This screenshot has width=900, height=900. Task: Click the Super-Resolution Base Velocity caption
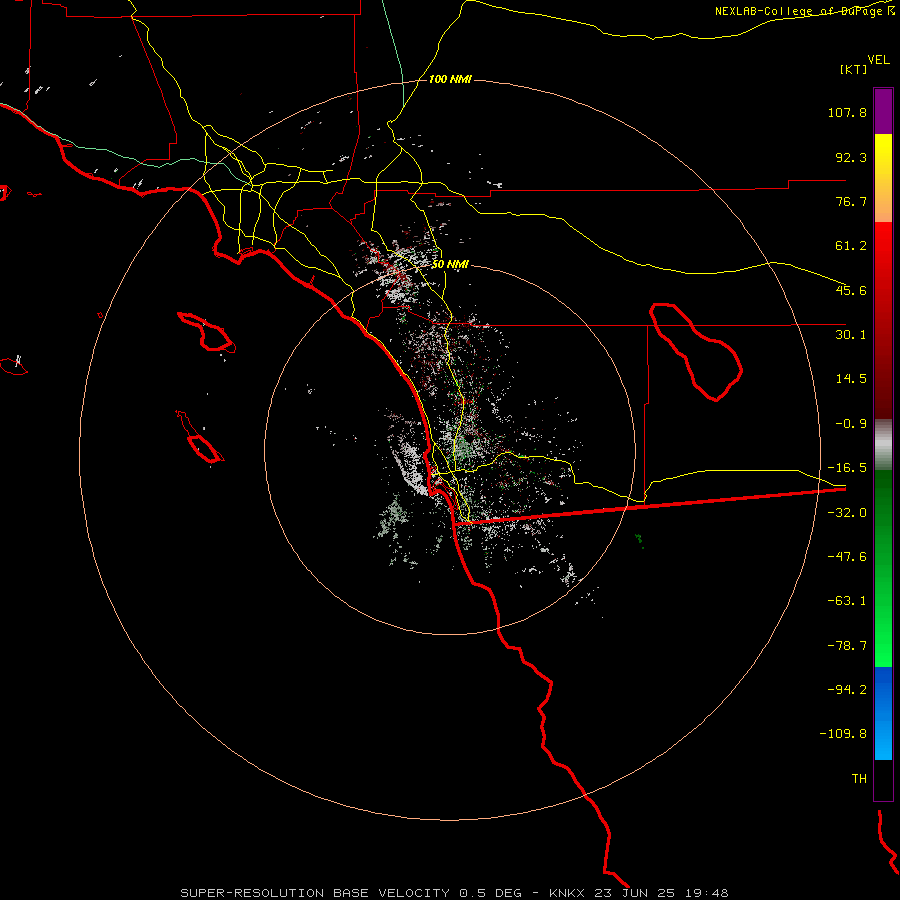click(x=455, y=893)
